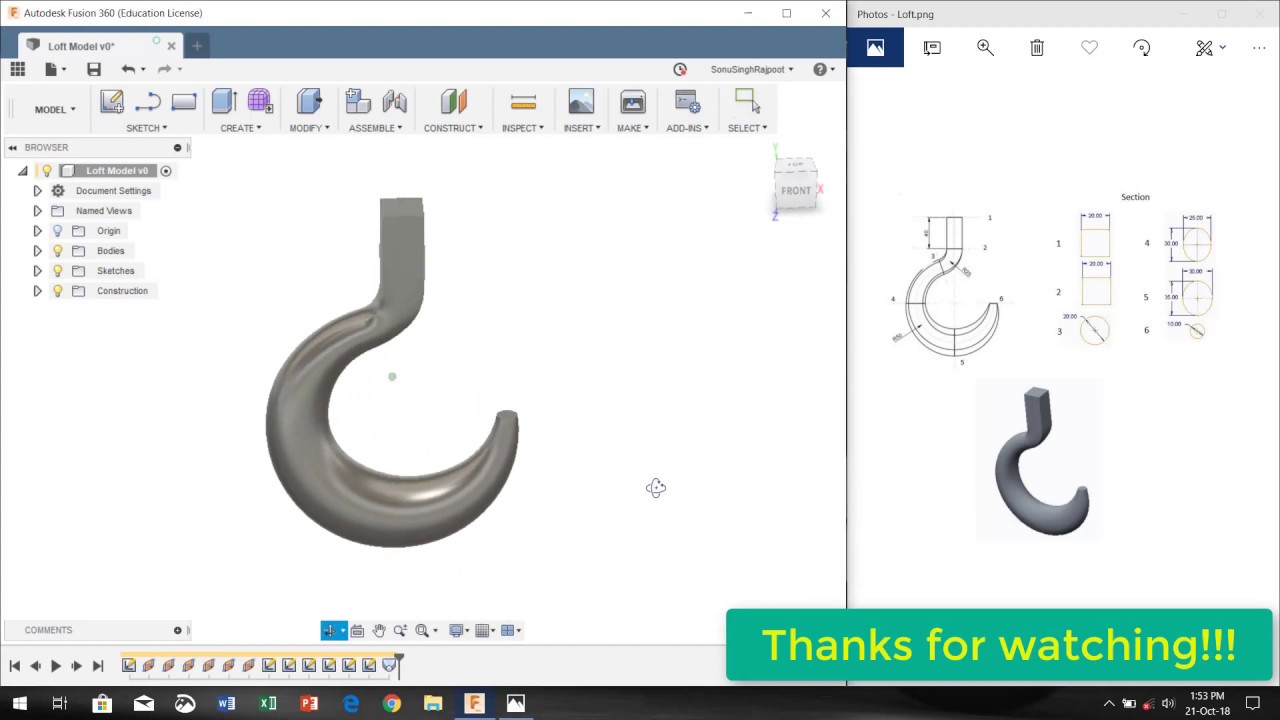Image resolution: width=1280 pixels, height=720 pixels.
Task: Click the FRONT face of view cube
Action: tap(796, 190)
